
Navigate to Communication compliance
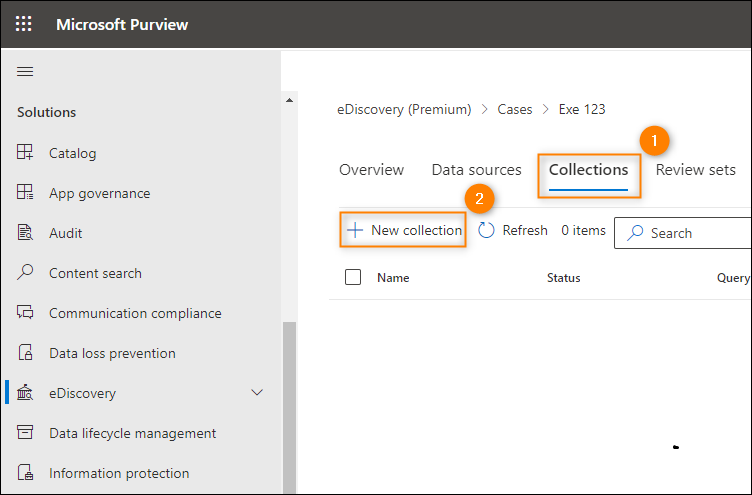[135, 313]
